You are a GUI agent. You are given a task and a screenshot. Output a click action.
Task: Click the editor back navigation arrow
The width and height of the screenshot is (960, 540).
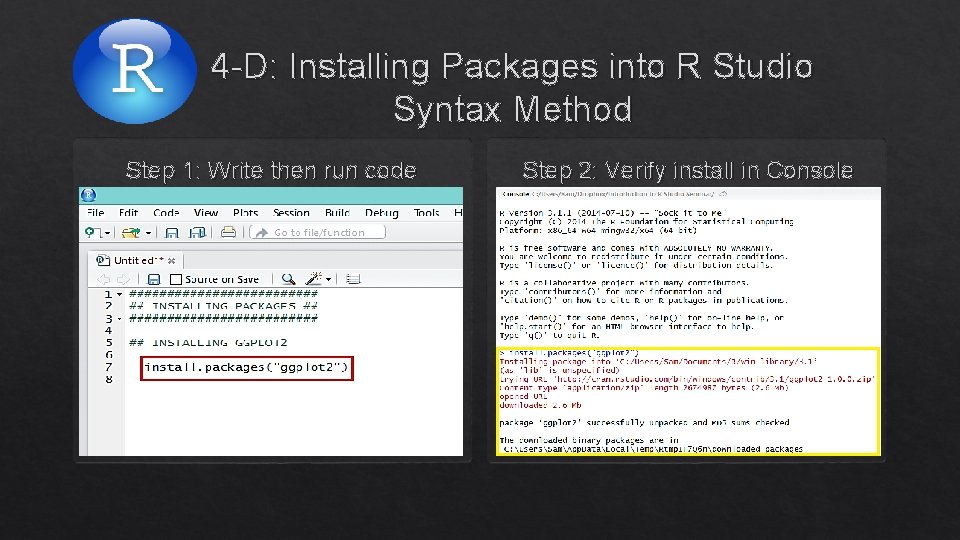pyautogui.click(x=103, y=279)
